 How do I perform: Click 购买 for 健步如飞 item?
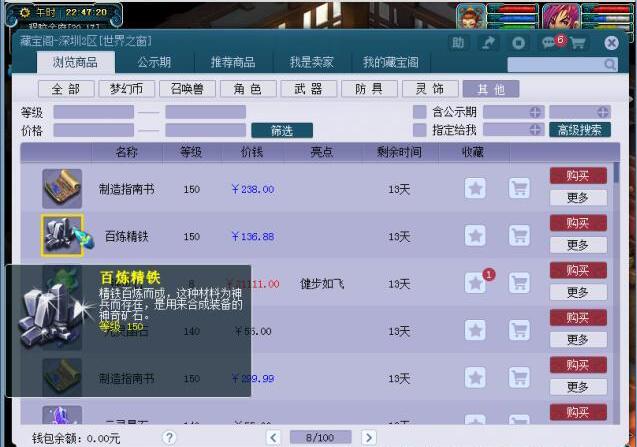pyautogui.click(x=578, y=270)
